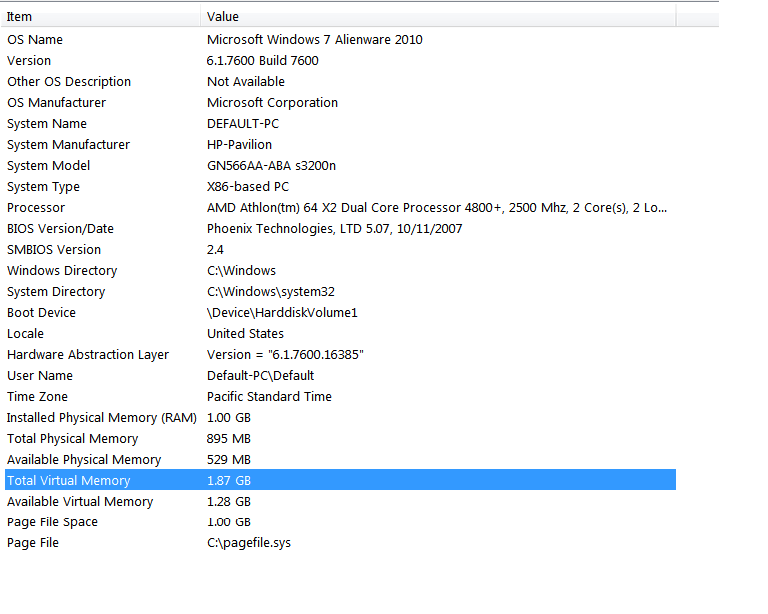Select the Version row
Image resolution: width=768 pixels, height=614 pixels.
click(29, 61)
